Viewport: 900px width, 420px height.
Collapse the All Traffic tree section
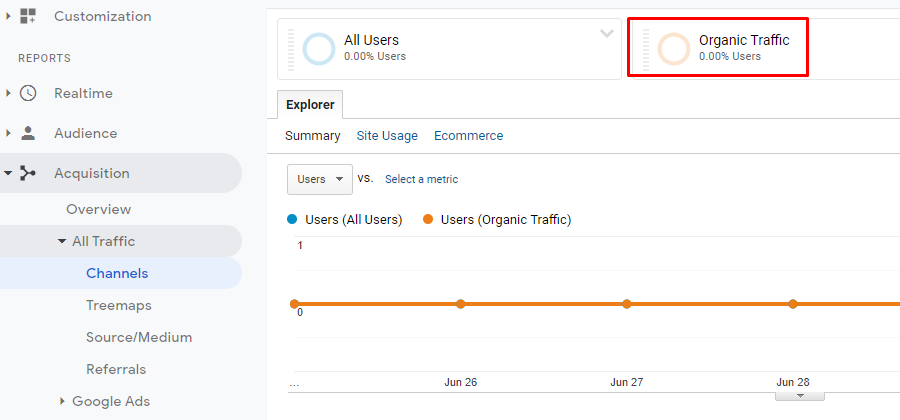pyautogui.click(x=62, y=242)
